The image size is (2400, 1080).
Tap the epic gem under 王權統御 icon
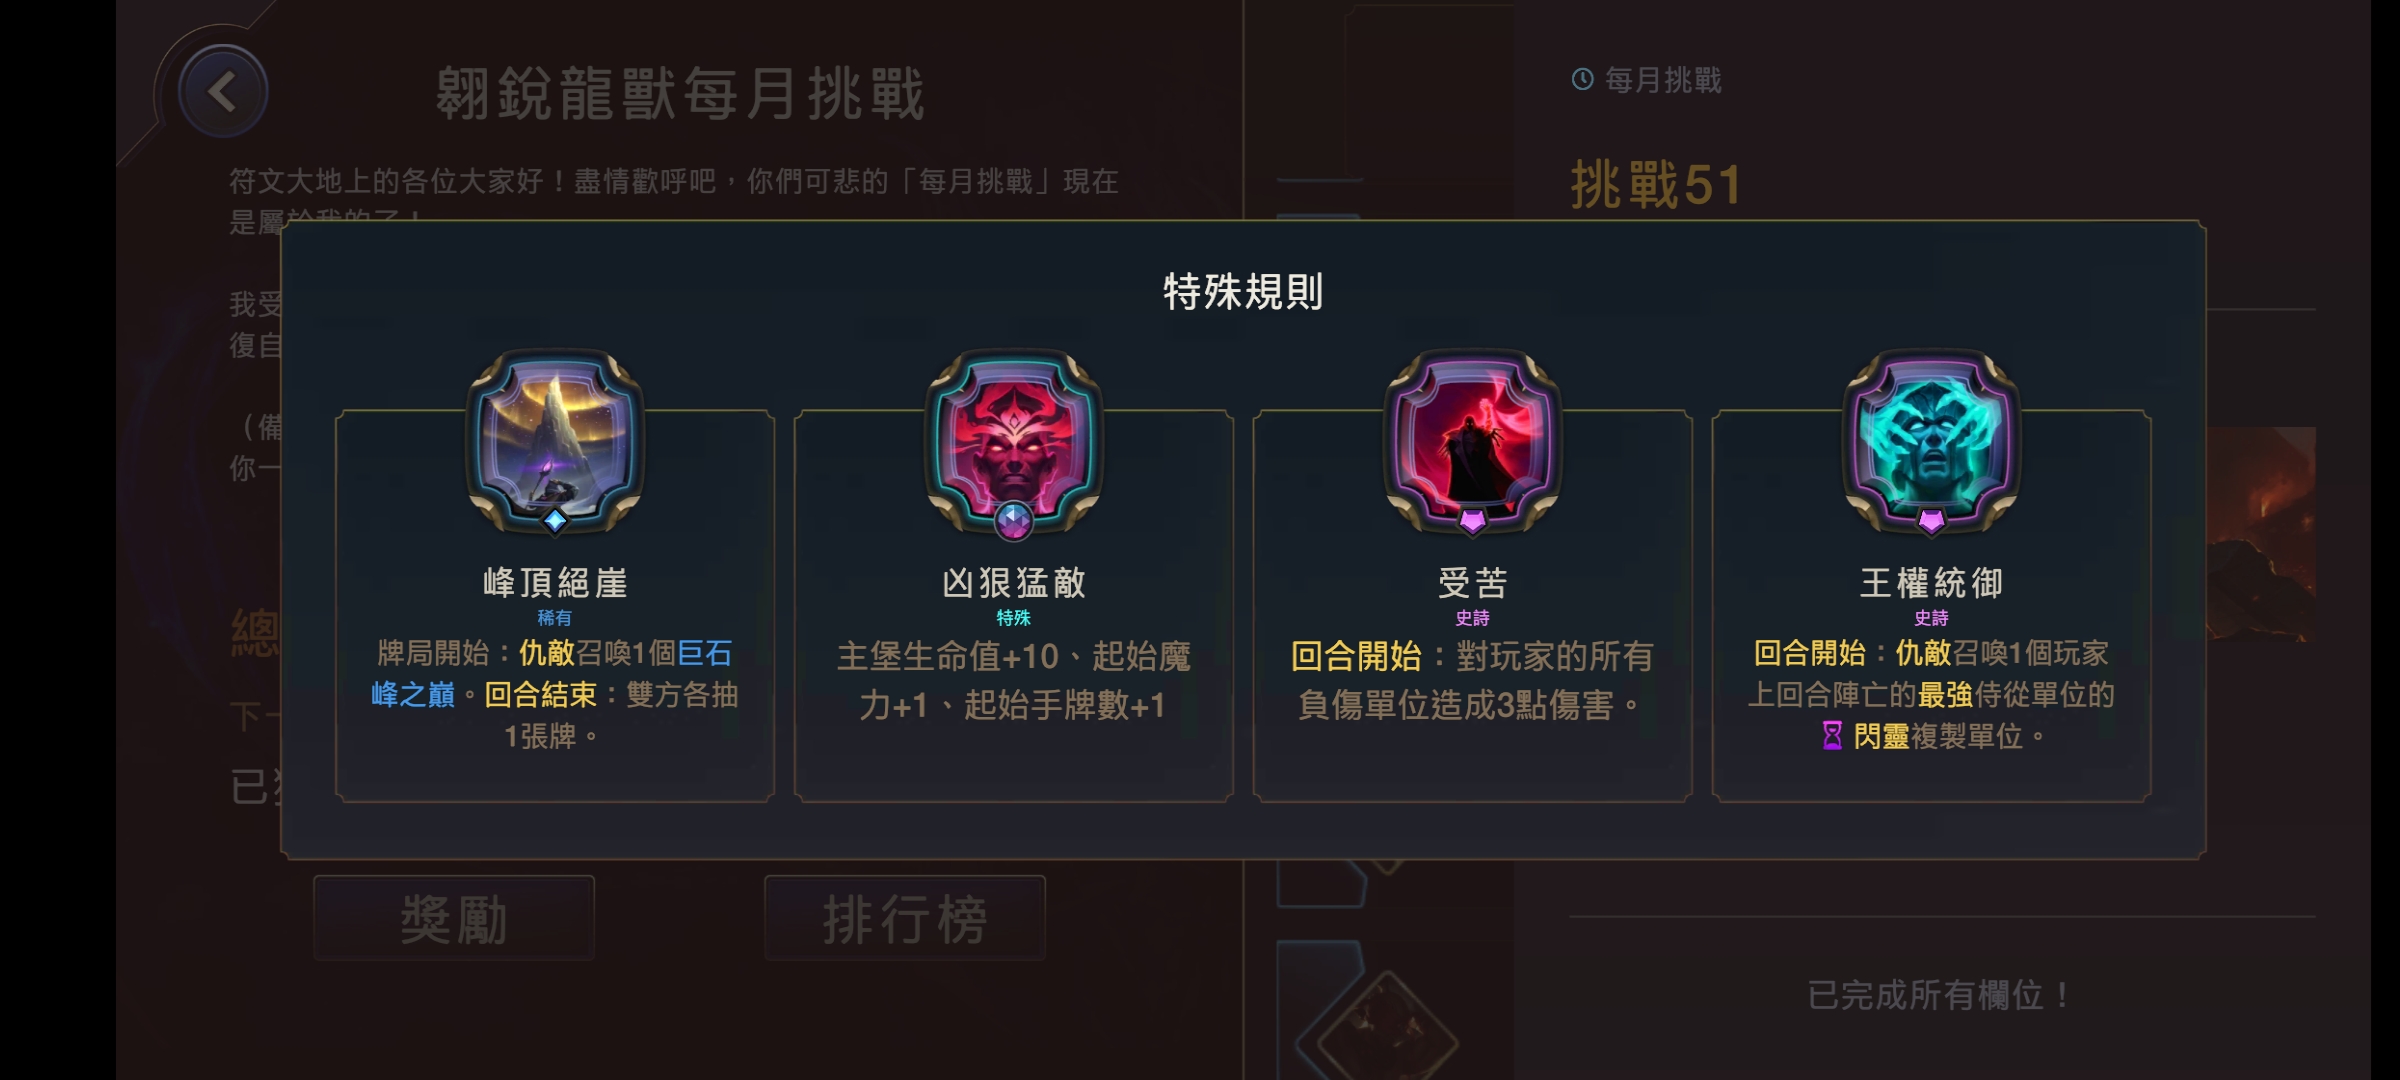(x=1932, y=520)
